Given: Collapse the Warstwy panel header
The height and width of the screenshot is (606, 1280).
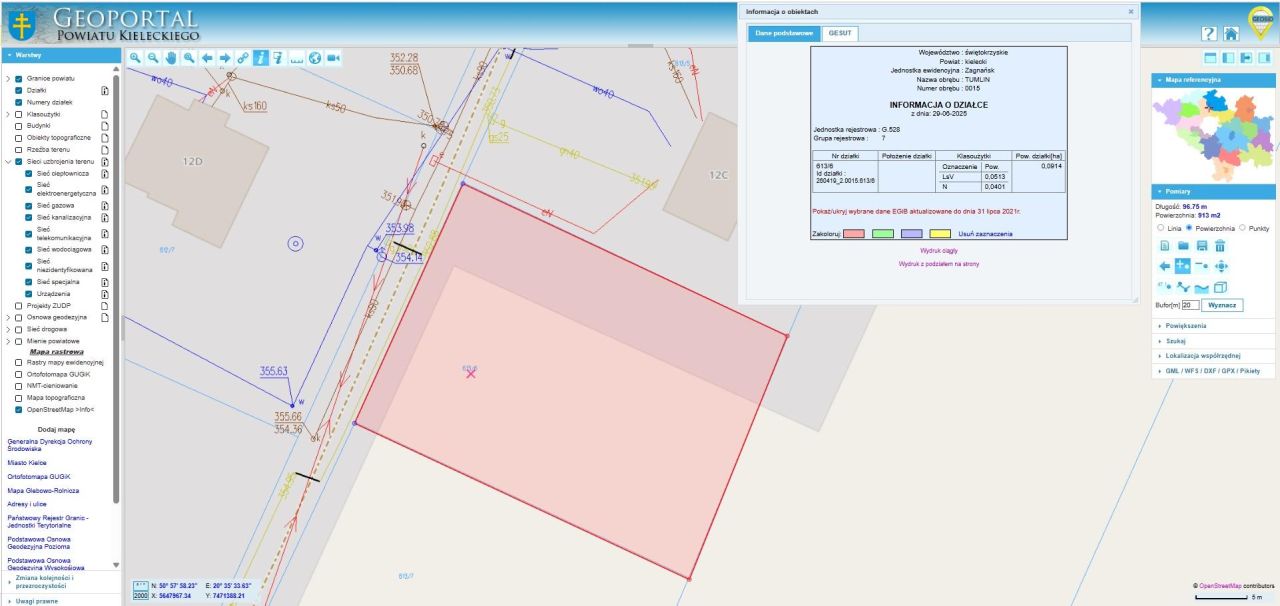Looking at the screenshot, I should click(59, 56).
